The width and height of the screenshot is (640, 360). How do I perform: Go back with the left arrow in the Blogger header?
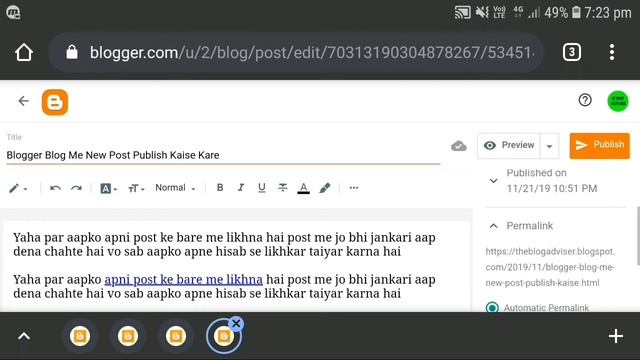(24, 101)
